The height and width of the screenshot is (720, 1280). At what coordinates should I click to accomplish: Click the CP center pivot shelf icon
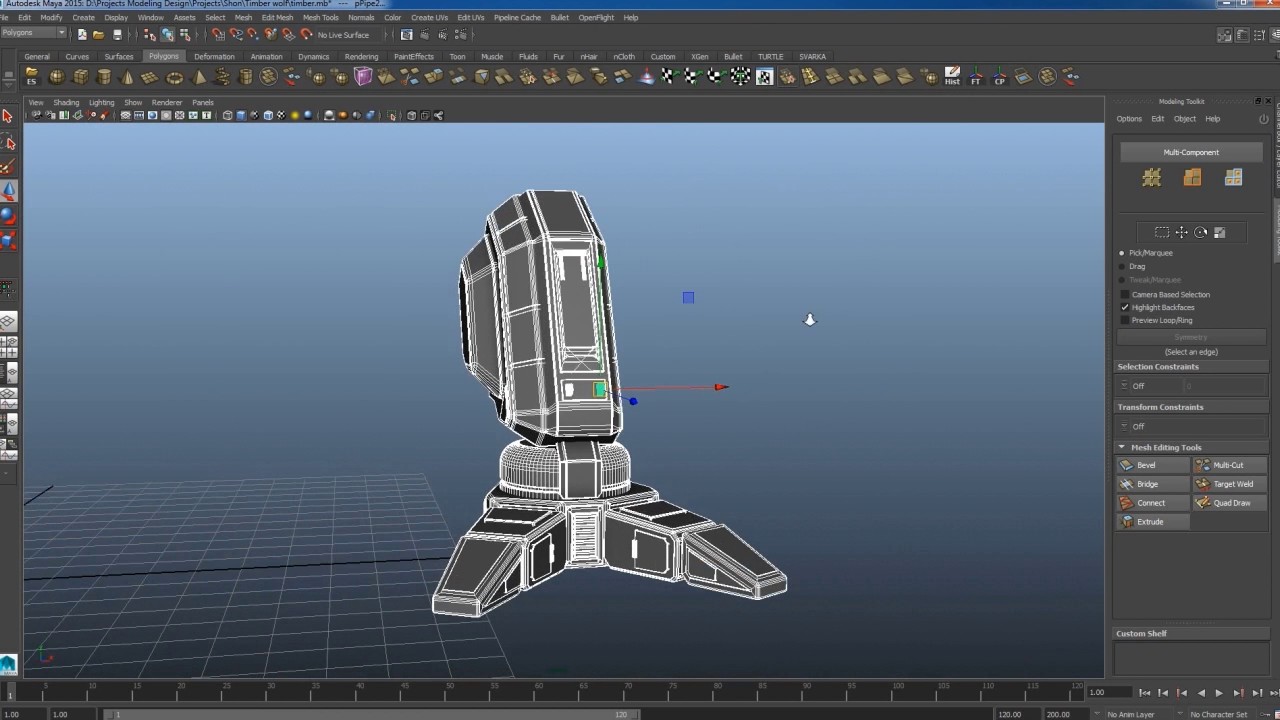999,77
